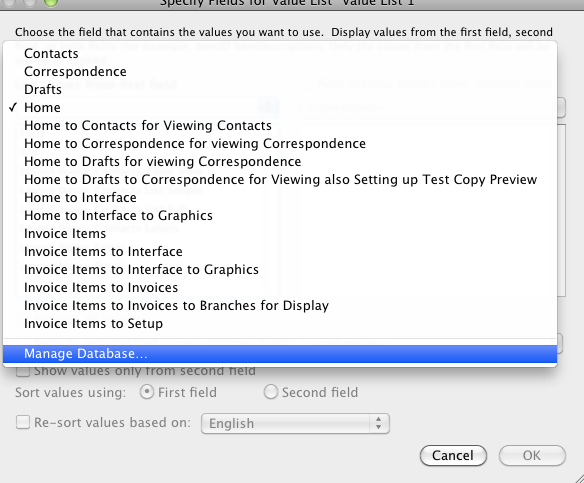The height and width of the screenshot is (483, 584).
Task: Select the checked Home entry
Action: [x=280, y=108]
